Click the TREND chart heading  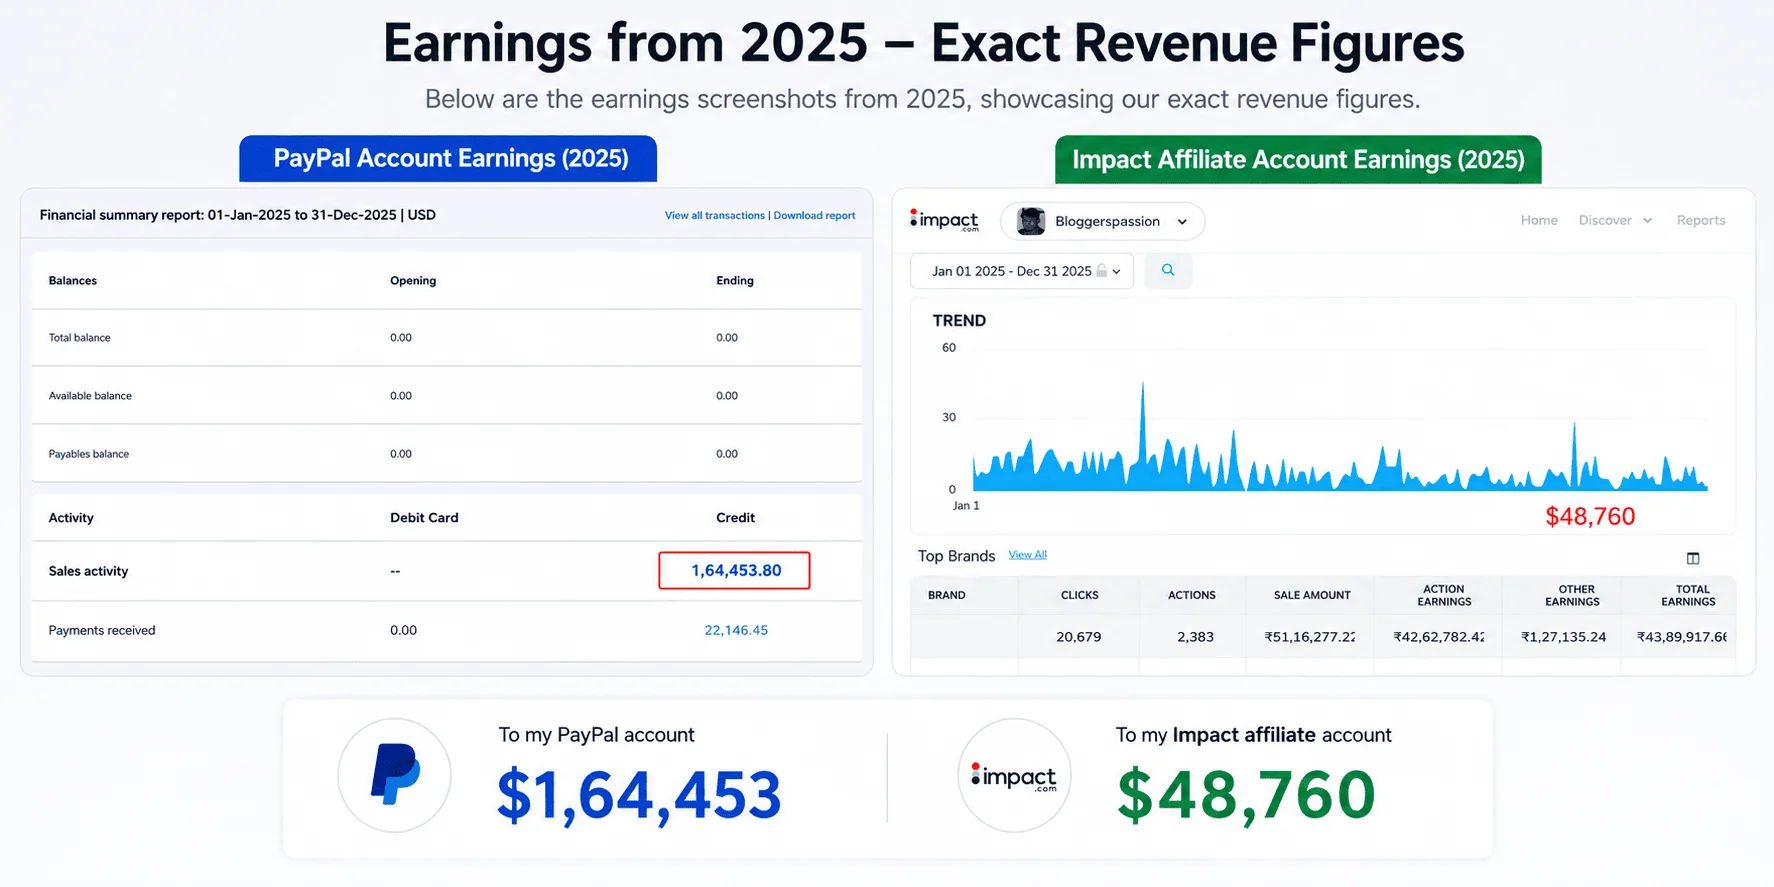(x=959, y=321)
